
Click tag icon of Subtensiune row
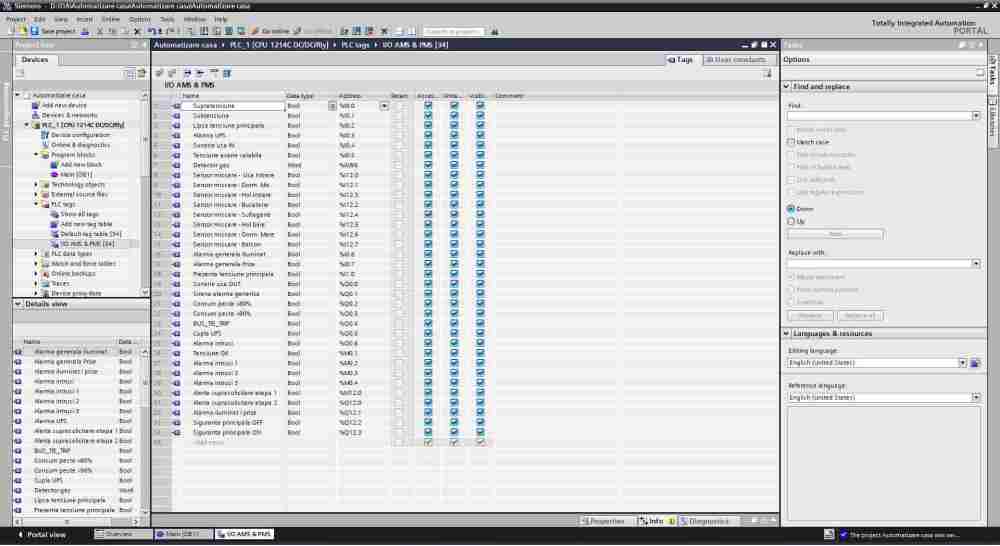click(176, 115)
